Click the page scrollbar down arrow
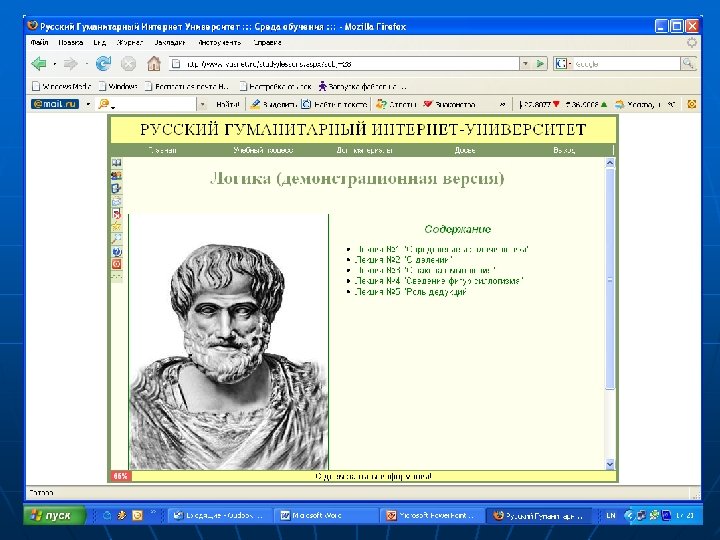 click(x=610, y=464)
